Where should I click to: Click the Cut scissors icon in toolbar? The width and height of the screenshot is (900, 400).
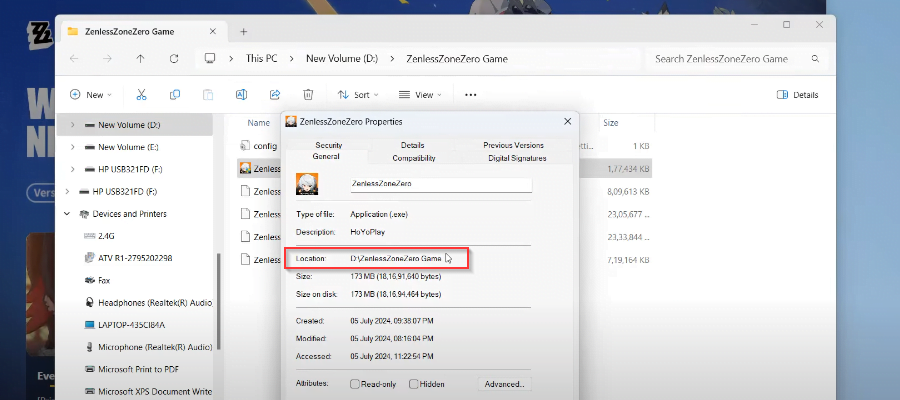tap(141, 95)
